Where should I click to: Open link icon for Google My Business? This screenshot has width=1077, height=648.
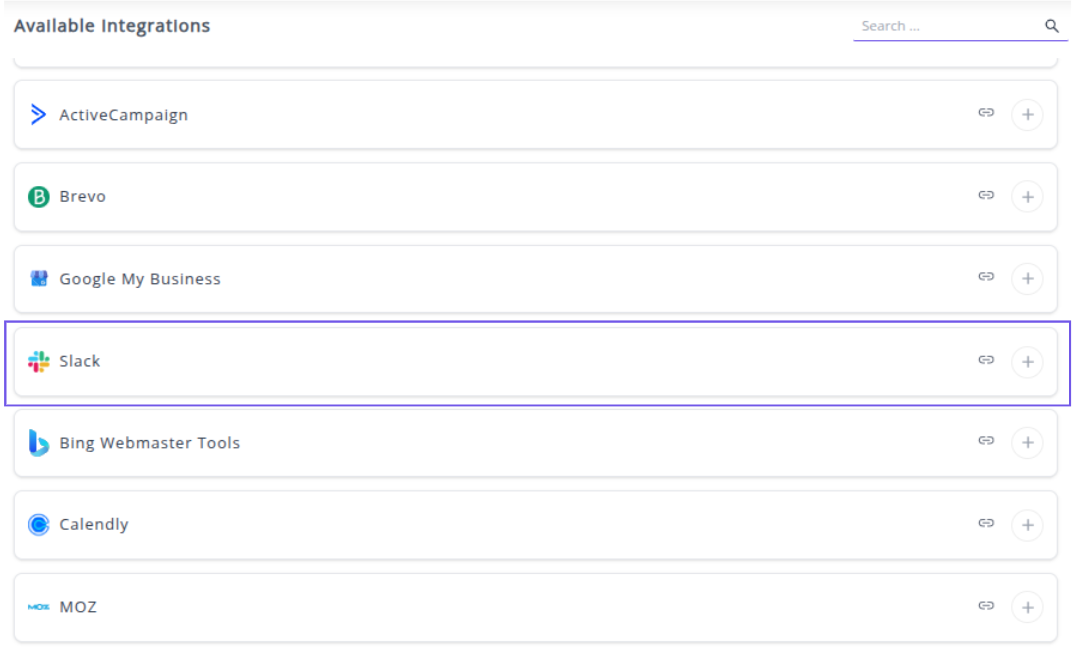[986, 277]
